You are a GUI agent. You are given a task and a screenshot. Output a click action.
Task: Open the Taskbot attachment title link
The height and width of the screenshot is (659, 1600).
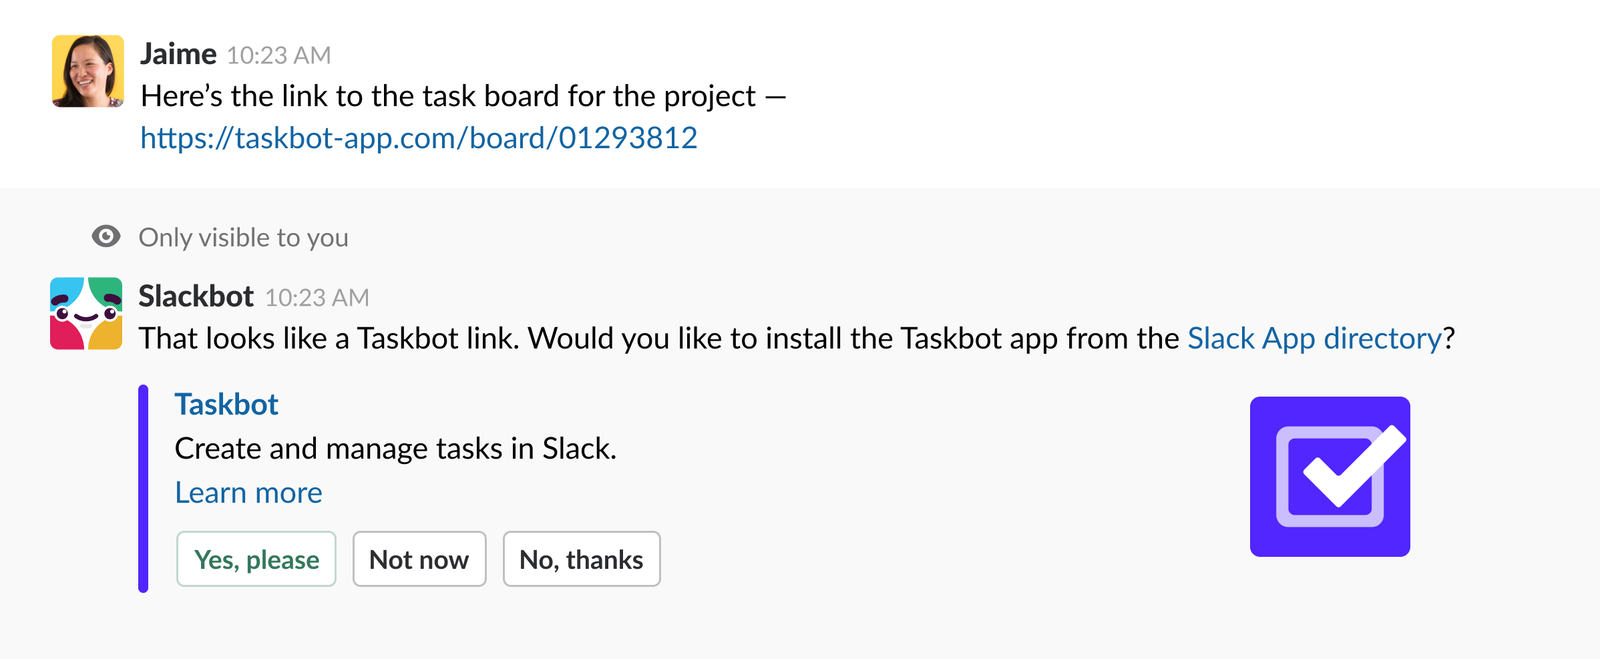[226, 404]
